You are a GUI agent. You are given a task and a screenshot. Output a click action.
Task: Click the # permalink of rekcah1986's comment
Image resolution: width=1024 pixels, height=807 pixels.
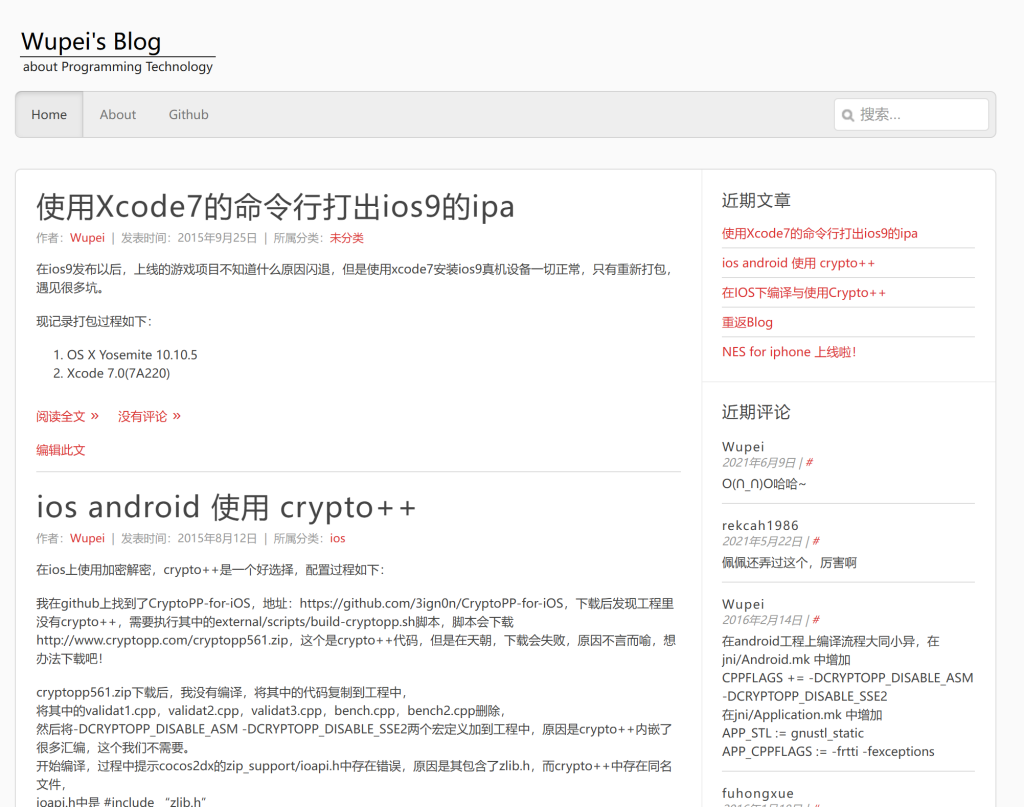pos(816,542)
